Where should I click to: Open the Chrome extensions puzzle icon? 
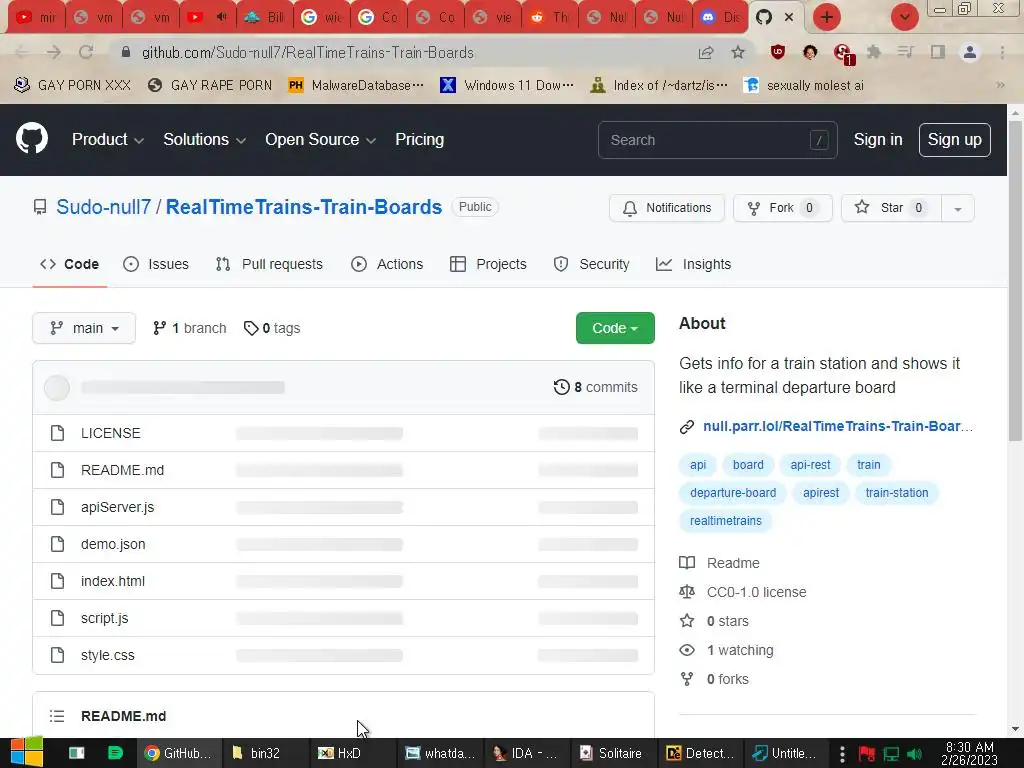874,52
